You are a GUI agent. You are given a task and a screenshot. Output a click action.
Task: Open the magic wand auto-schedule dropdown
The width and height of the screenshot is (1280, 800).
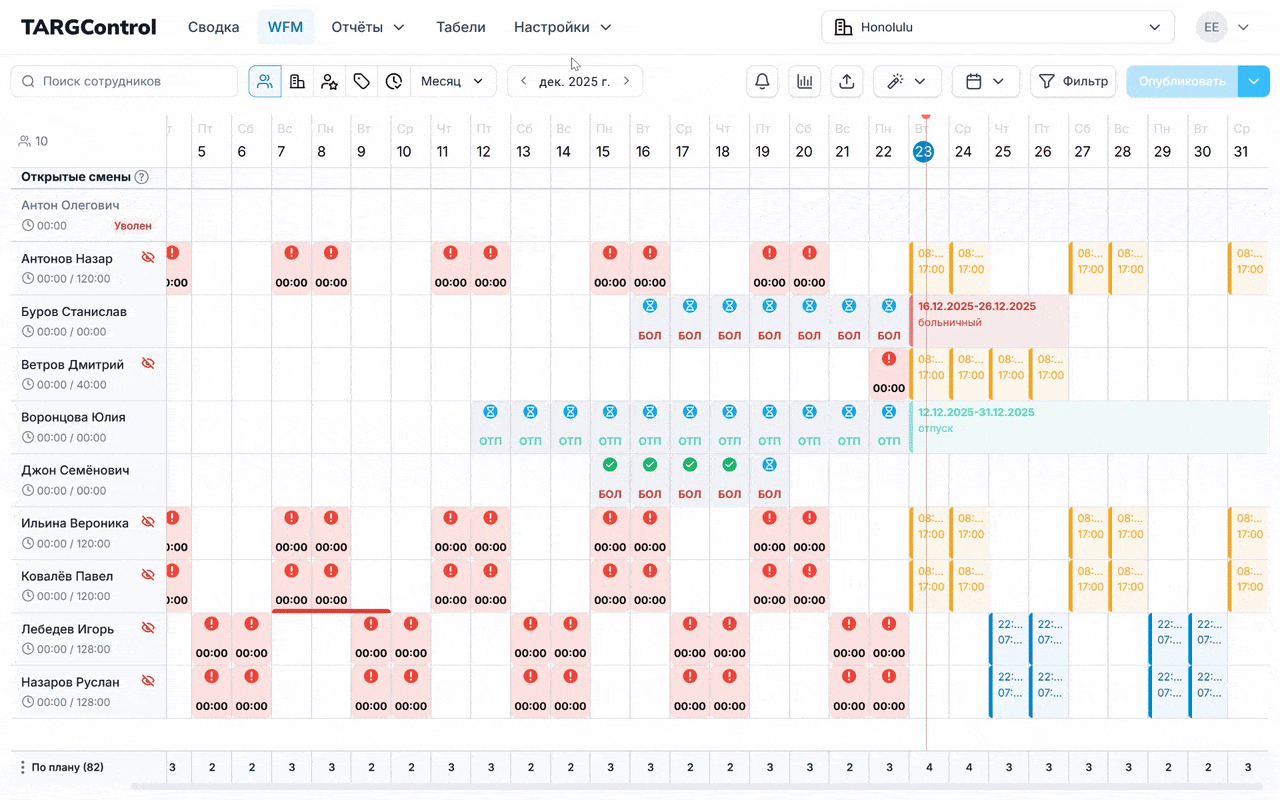906,82
